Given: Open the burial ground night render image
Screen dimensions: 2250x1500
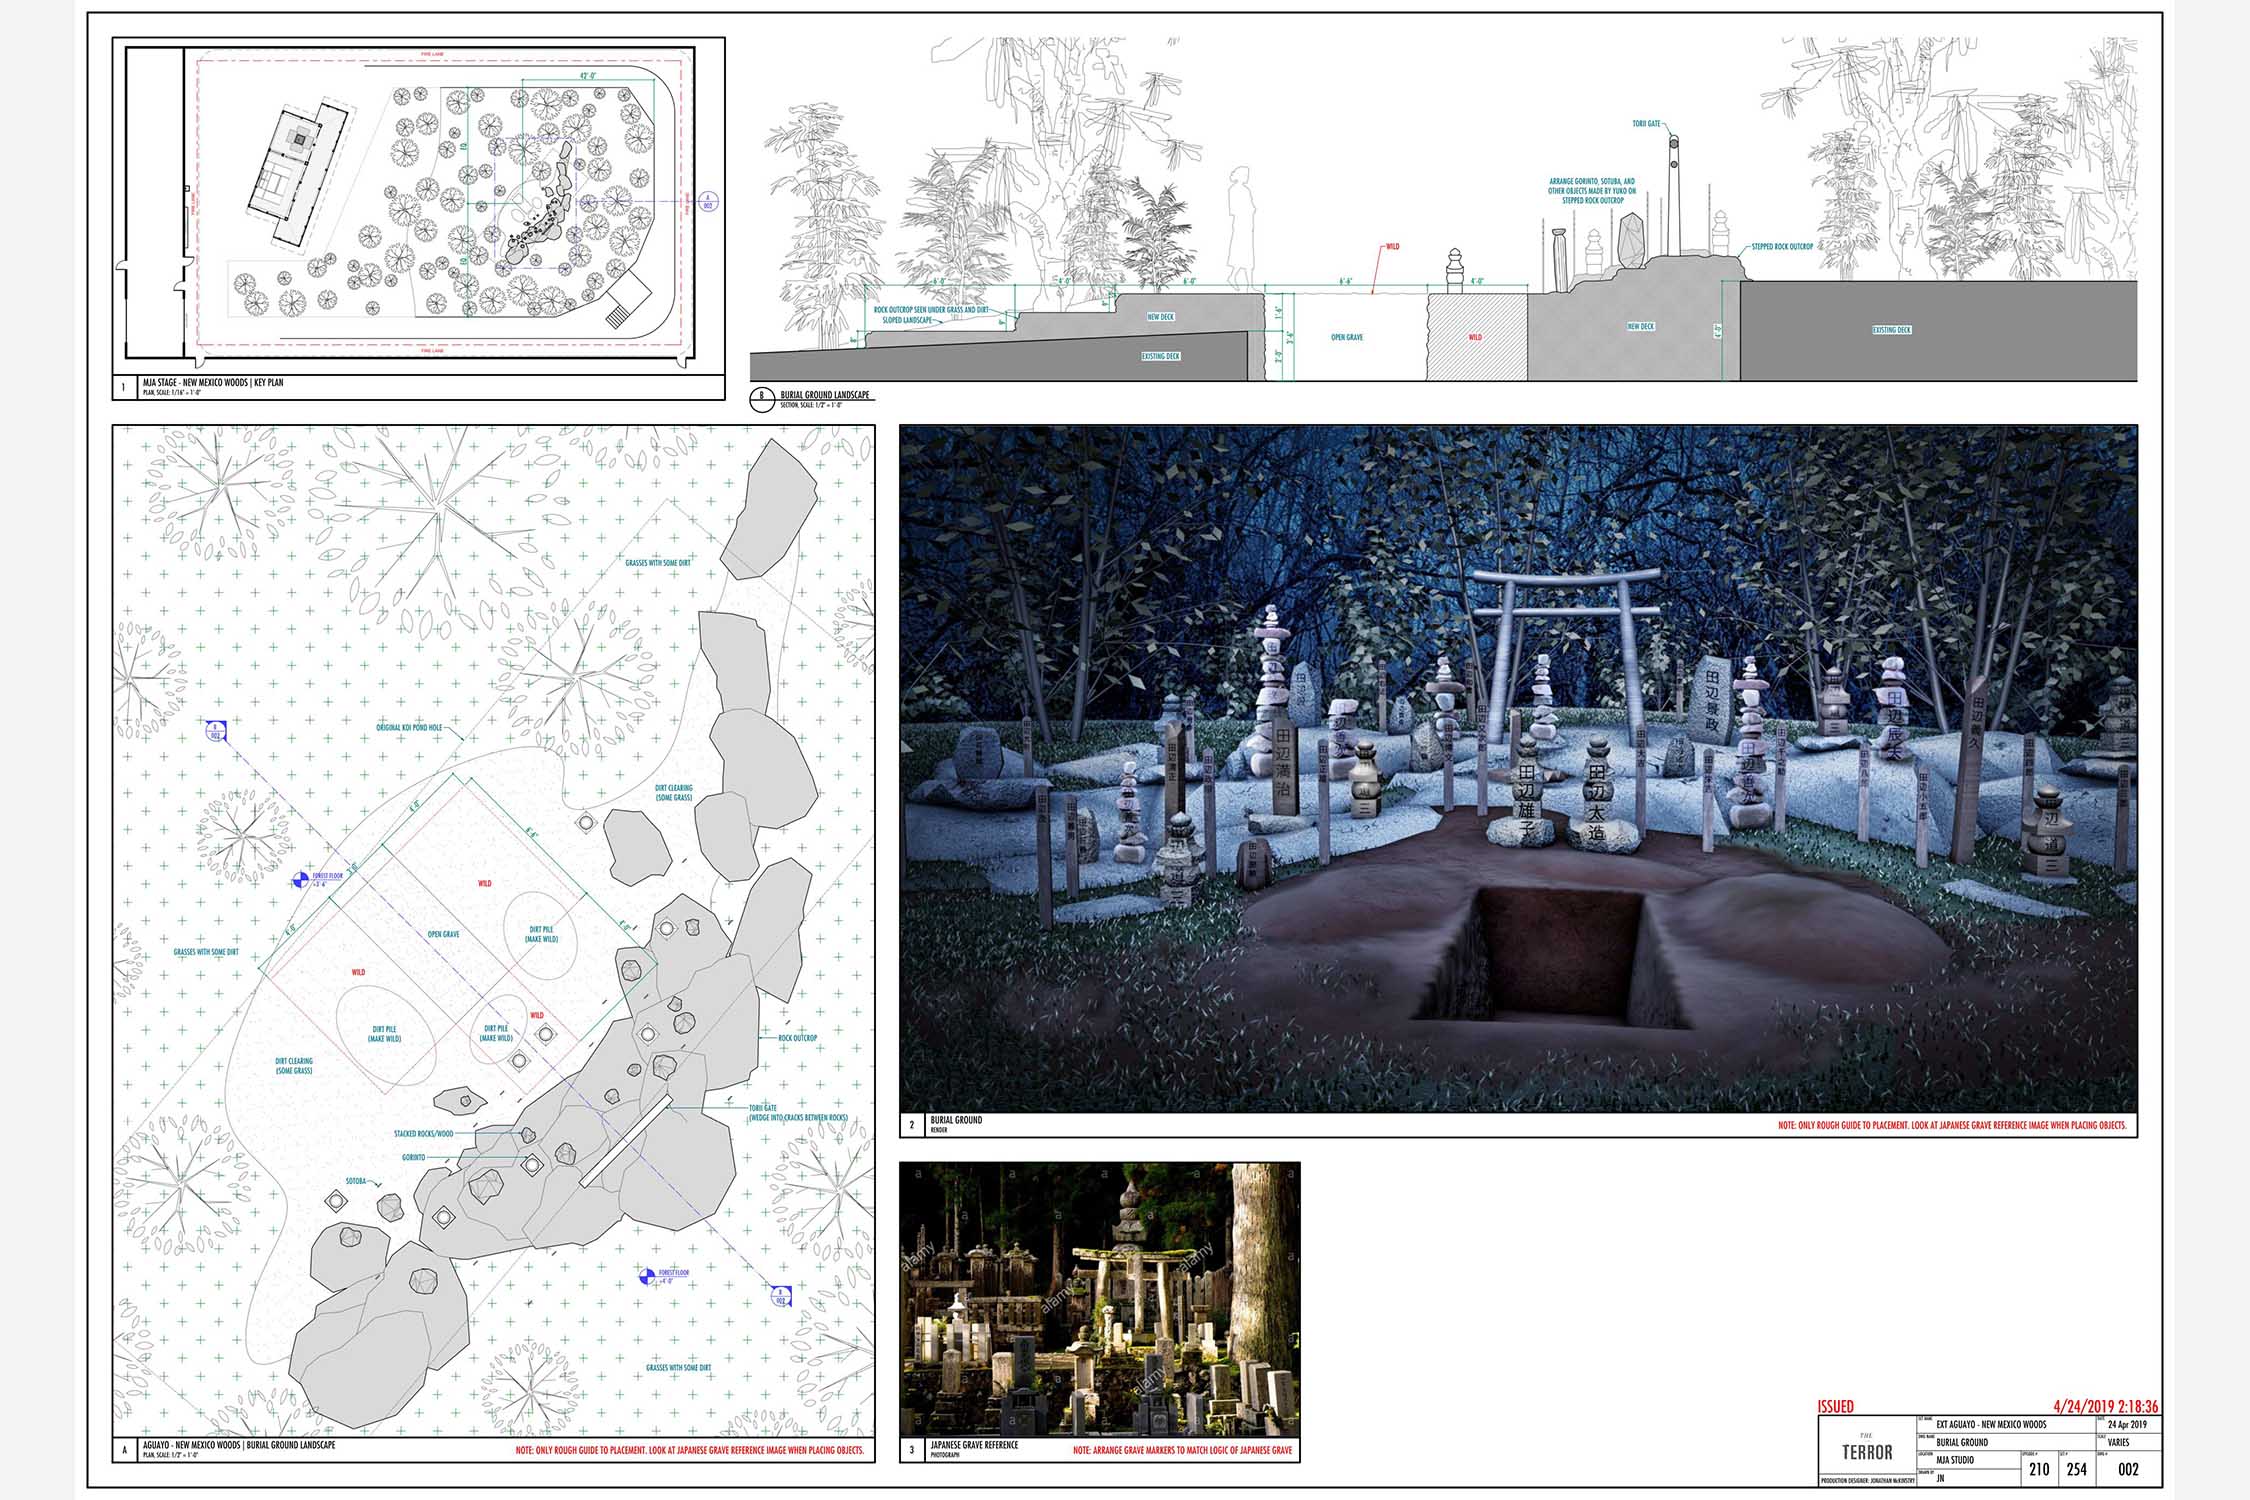Looking at the screenshot, I should pos(1518,768).
